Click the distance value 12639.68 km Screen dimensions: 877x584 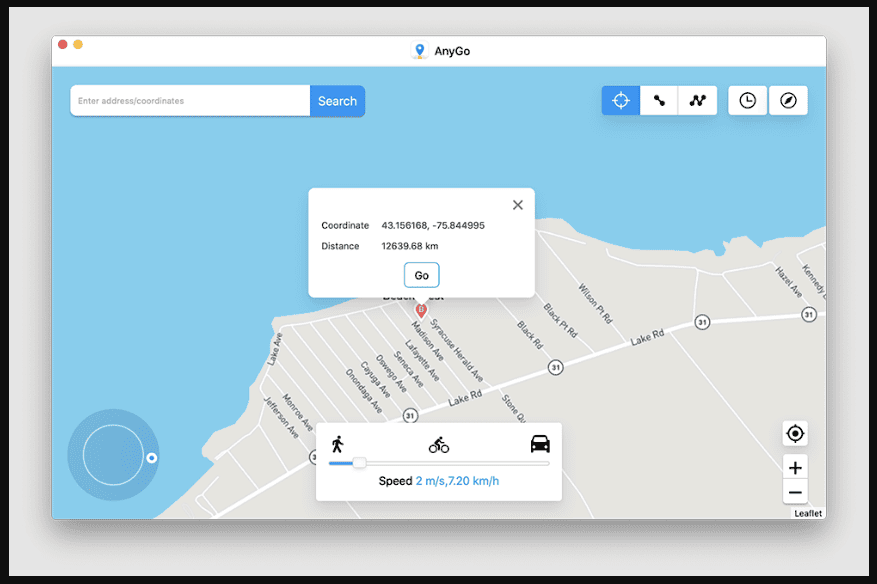(x=410, y=246)
